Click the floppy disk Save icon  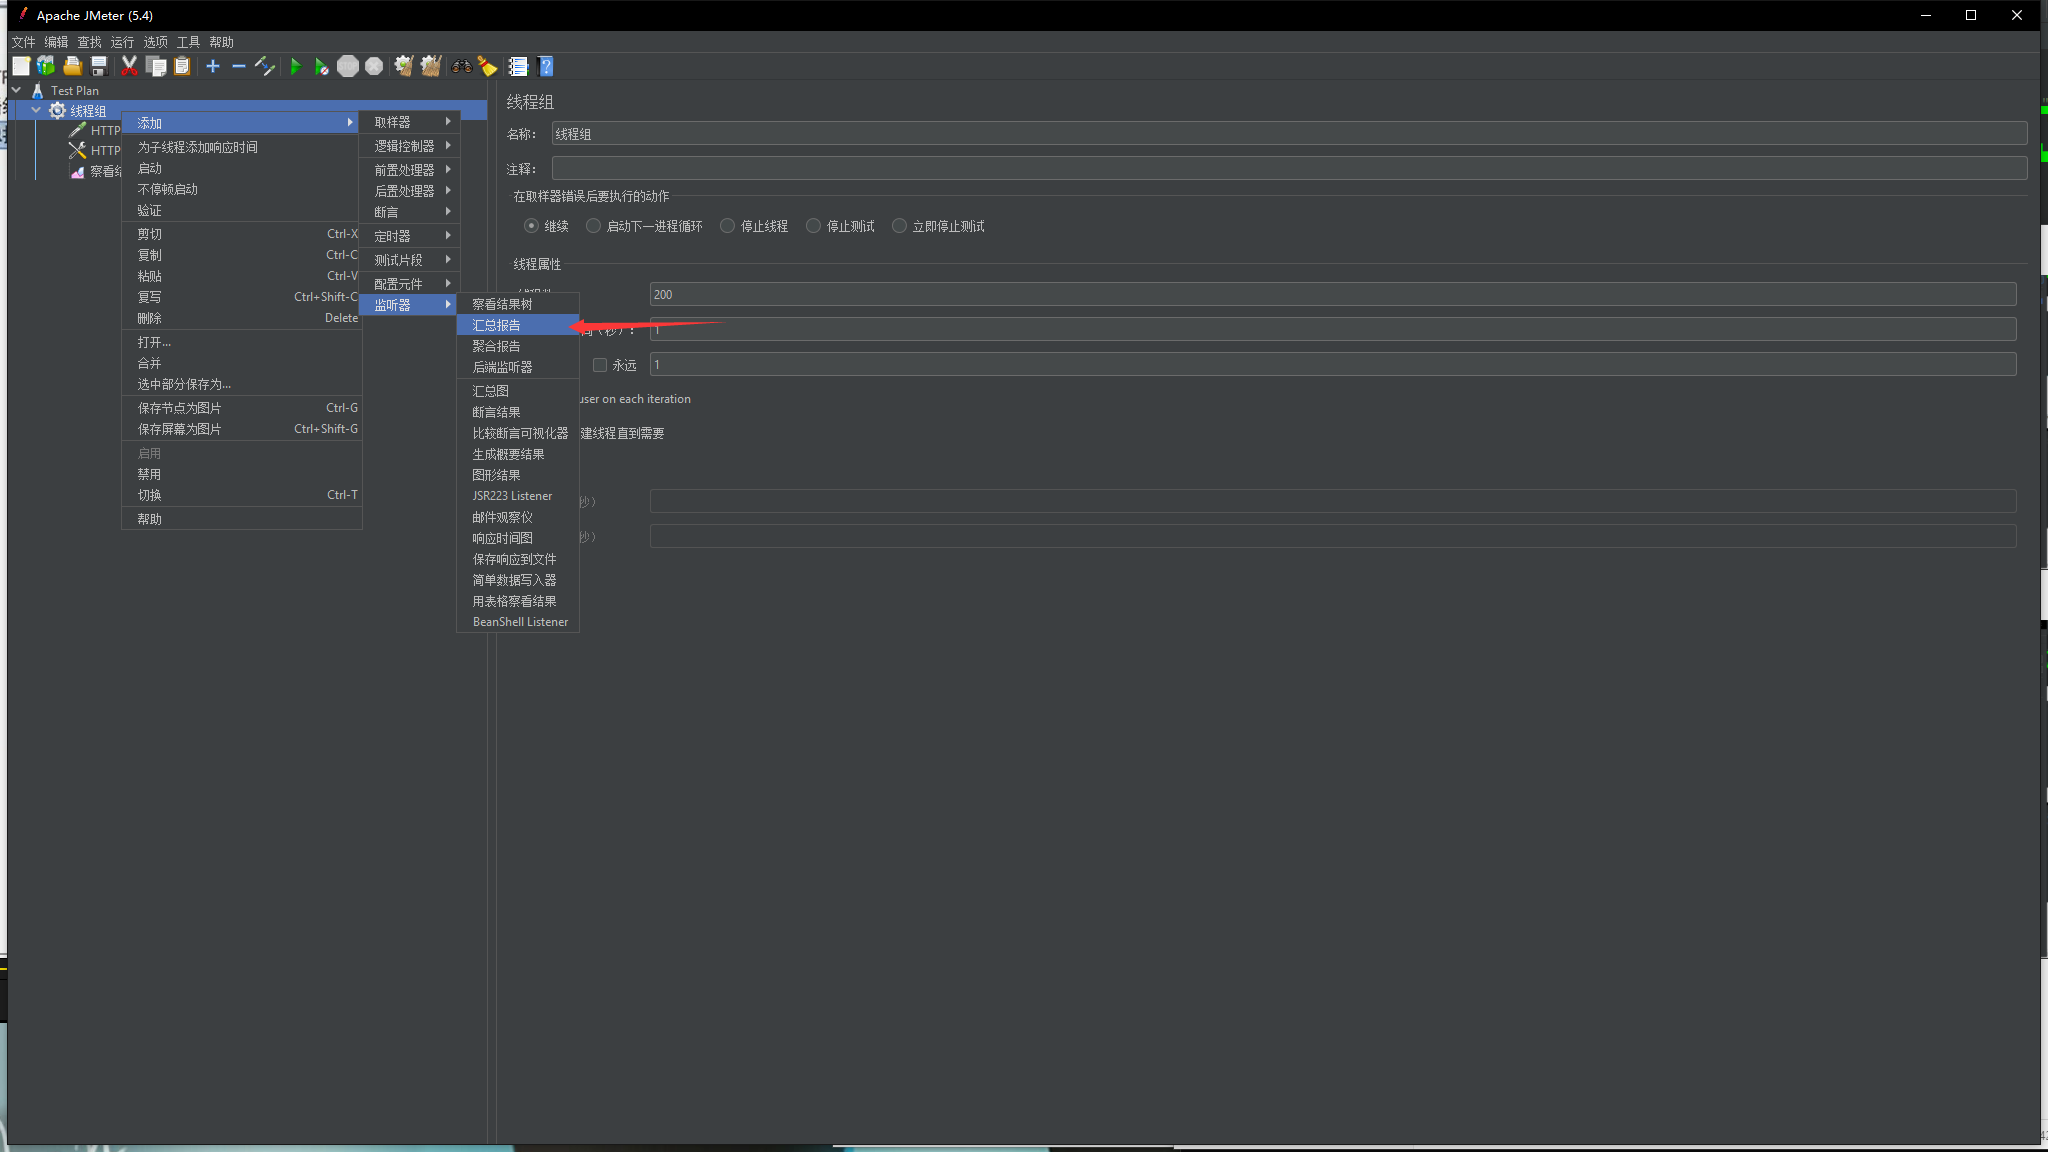pyautogui.click(x=99, y=67)
